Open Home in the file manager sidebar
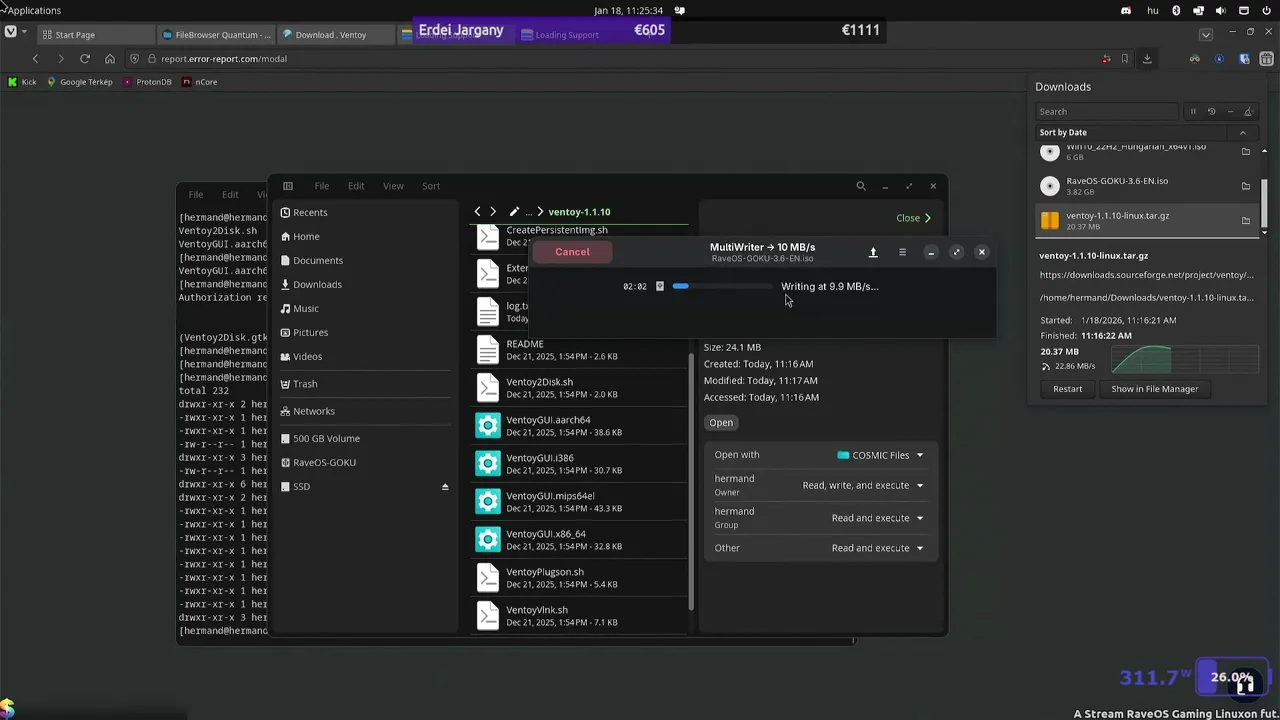 364,236
